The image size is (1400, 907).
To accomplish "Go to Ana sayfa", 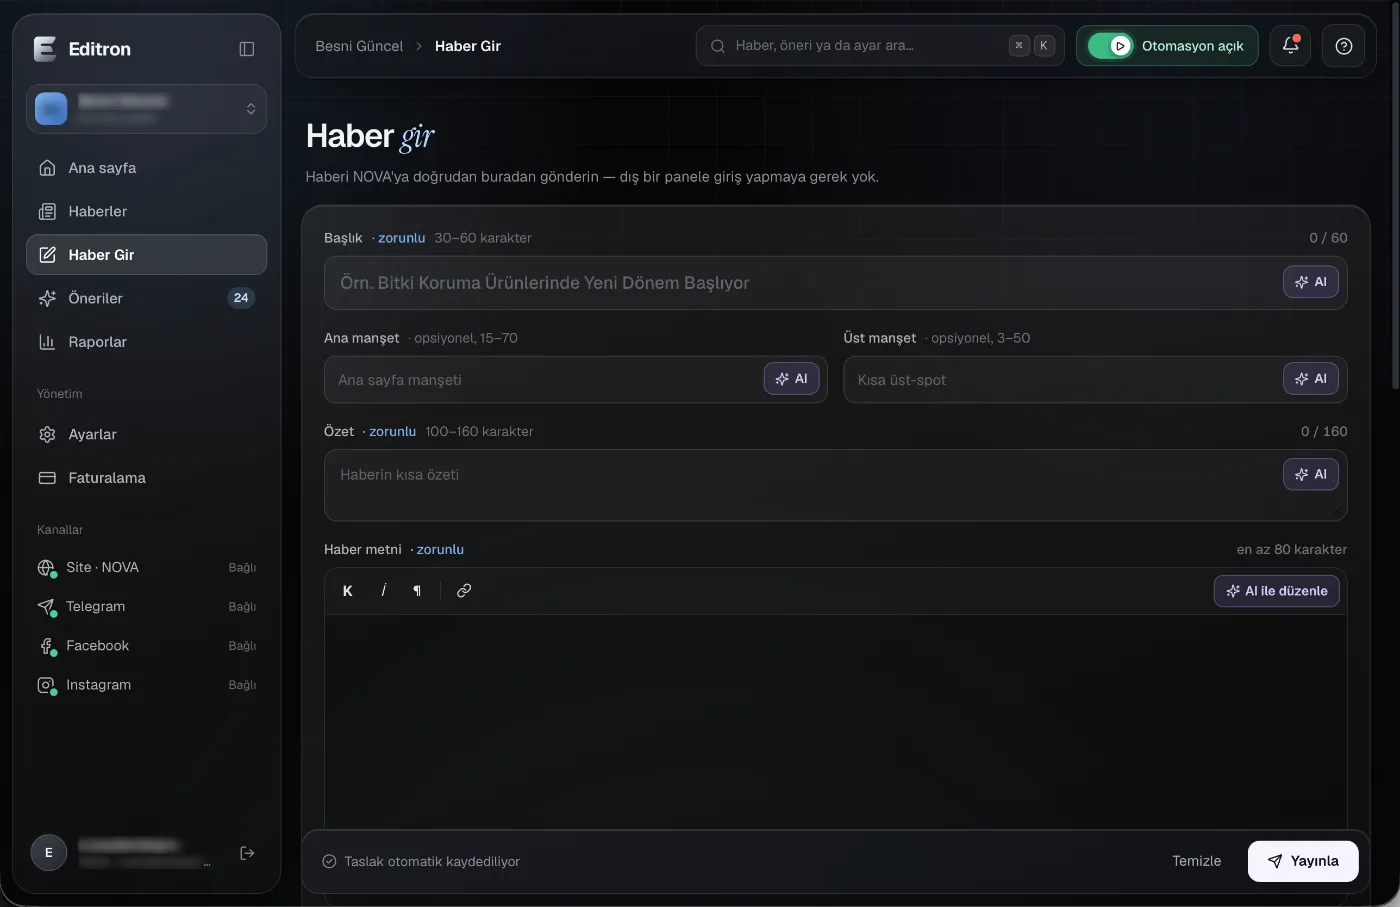I will click(146, 168).
